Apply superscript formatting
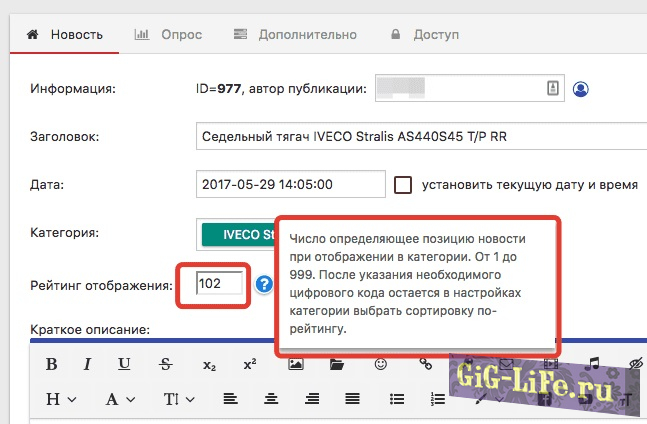 coord(250,364)
